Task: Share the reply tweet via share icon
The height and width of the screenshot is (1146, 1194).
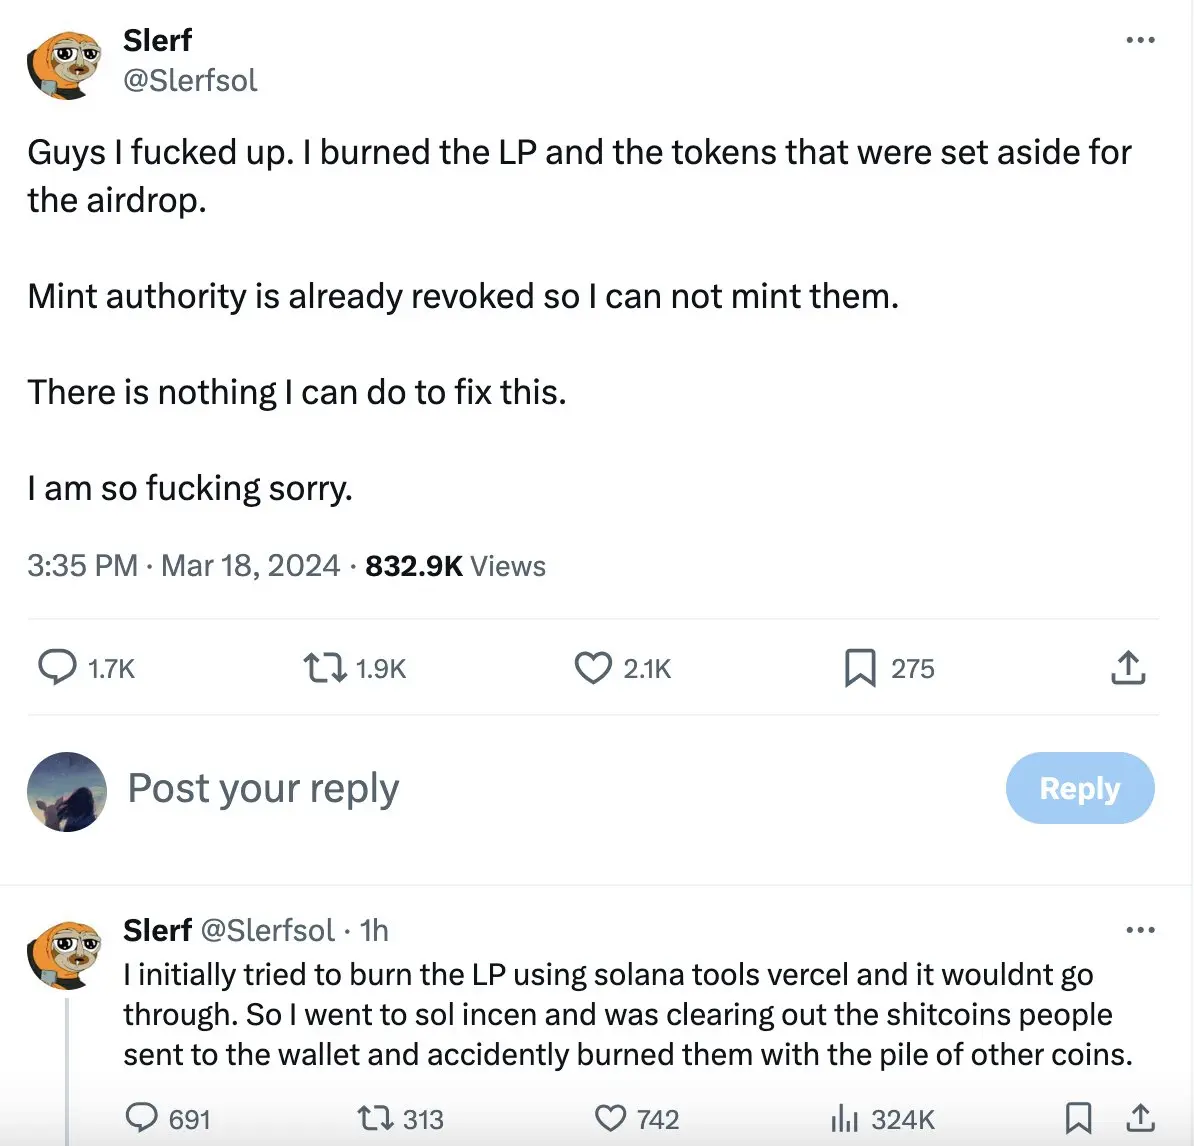Action: [x=1140, y=1118]
